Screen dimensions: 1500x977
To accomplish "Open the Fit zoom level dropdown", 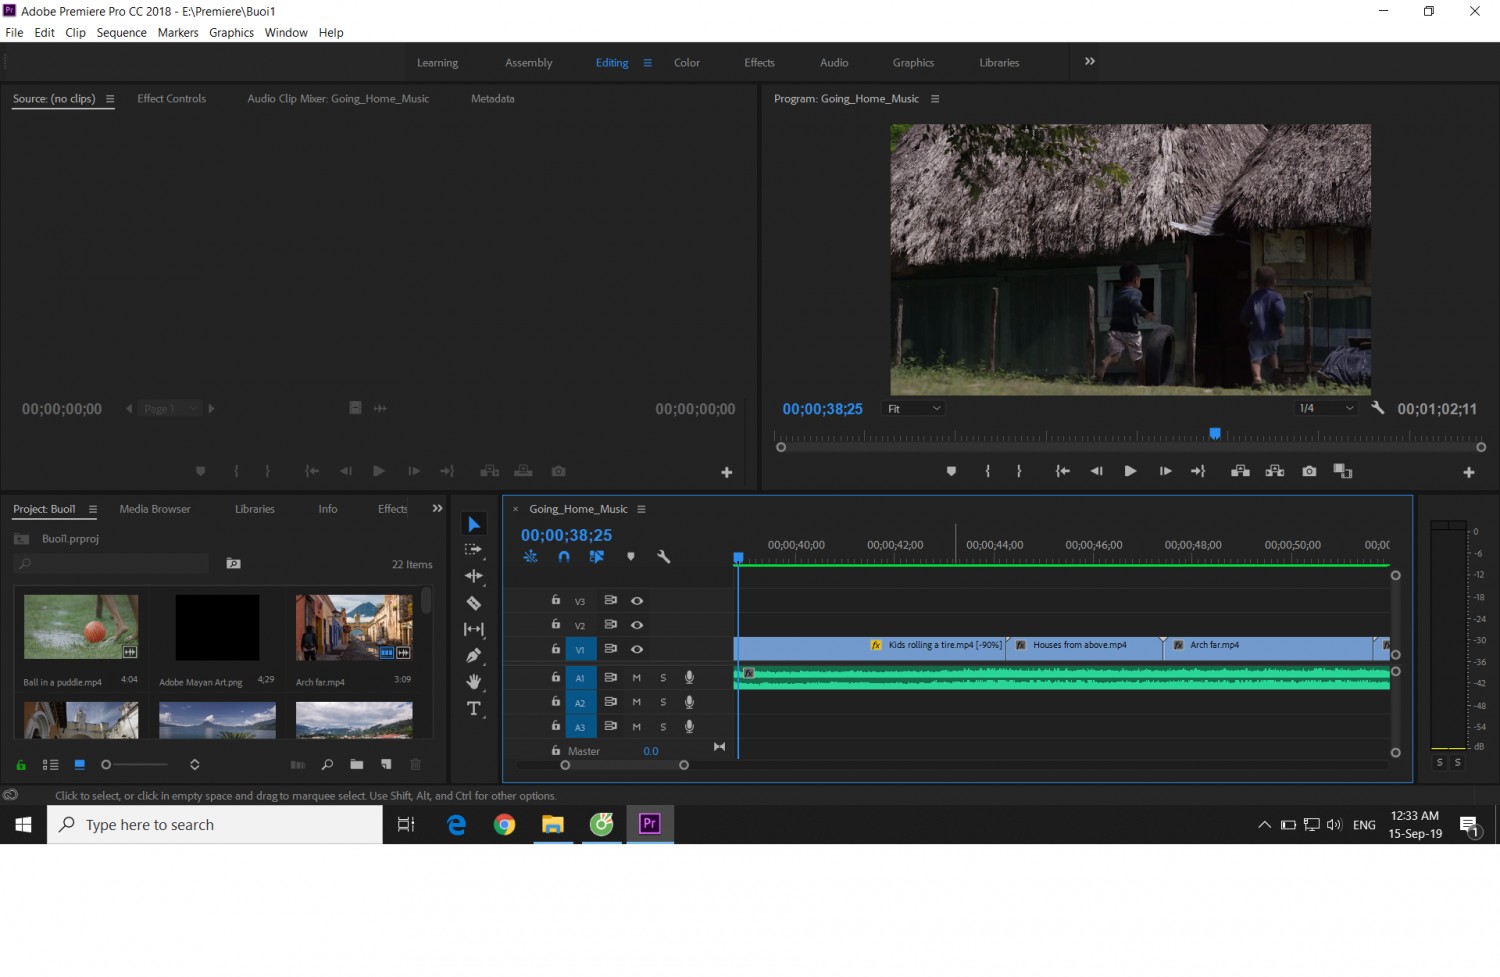I will [x=913, y=409].
